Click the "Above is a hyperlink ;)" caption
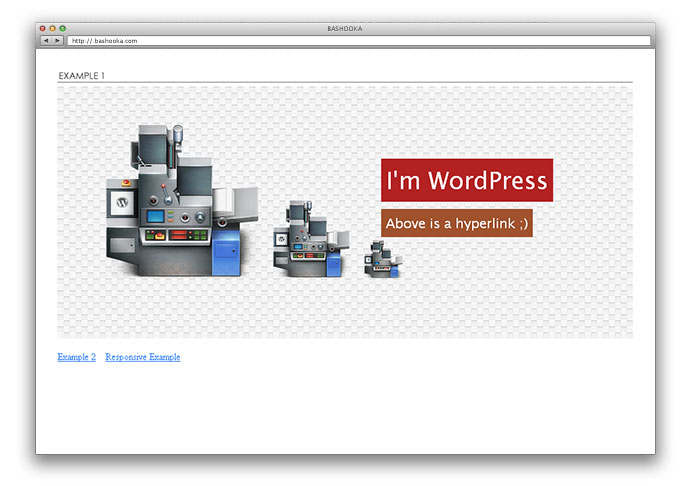Screen dimensions: 690x486 pos(457,223)
